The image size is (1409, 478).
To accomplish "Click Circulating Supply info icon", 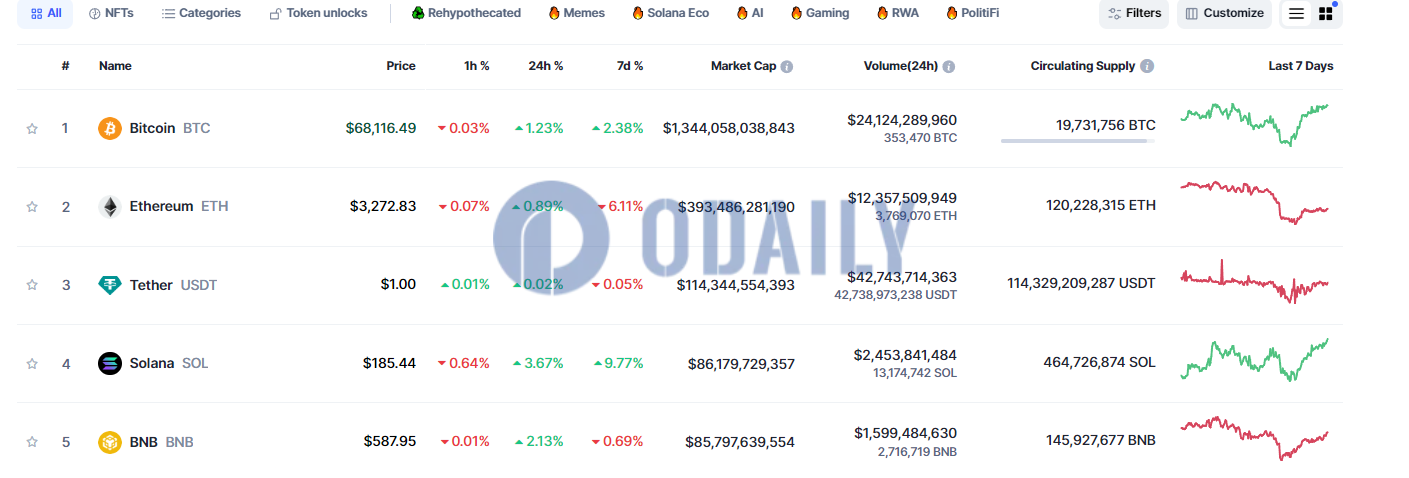I will [1147, 66].
